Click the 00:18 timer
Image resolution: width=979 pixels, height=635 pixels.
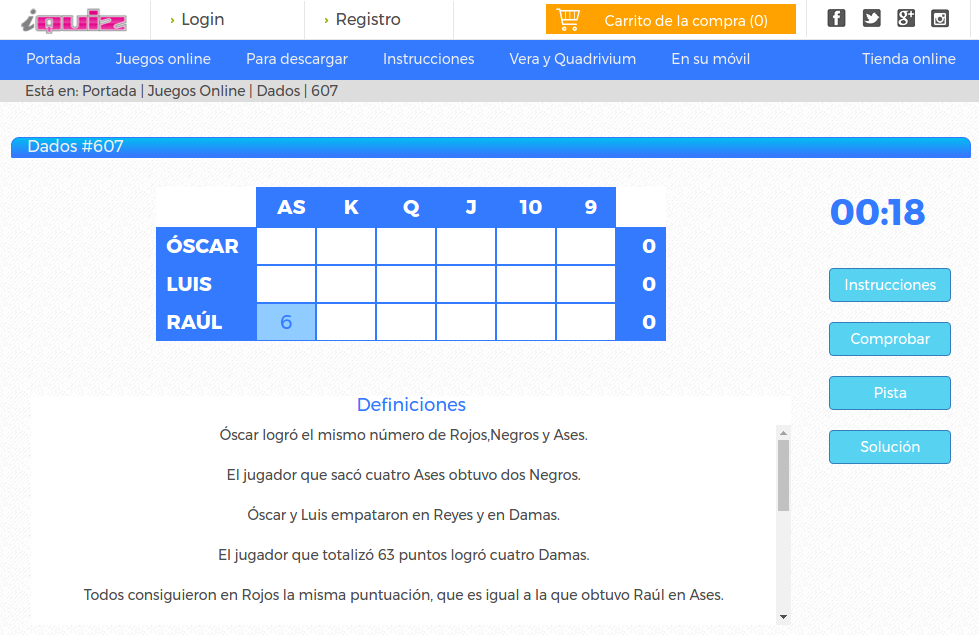pyautogui.click(x=877, y=212)
